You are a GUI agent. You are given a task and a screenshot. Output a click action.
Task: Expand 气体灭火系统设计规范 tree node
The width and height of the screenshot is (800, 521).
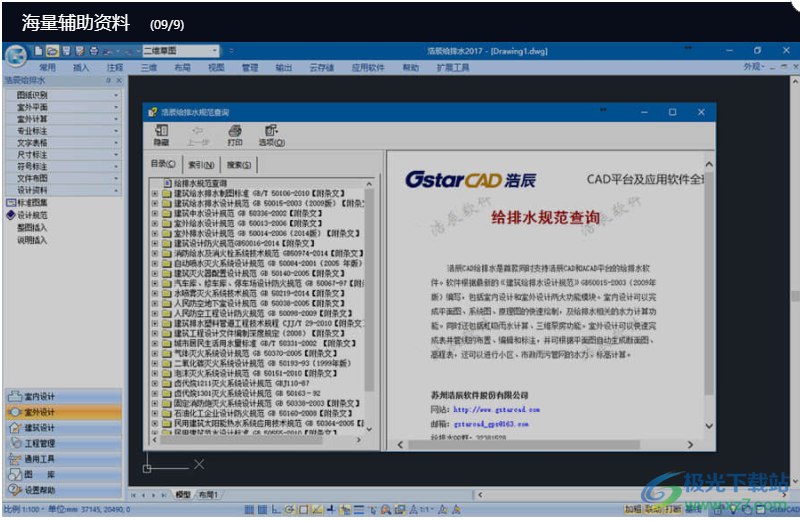(x=155, y=353)
